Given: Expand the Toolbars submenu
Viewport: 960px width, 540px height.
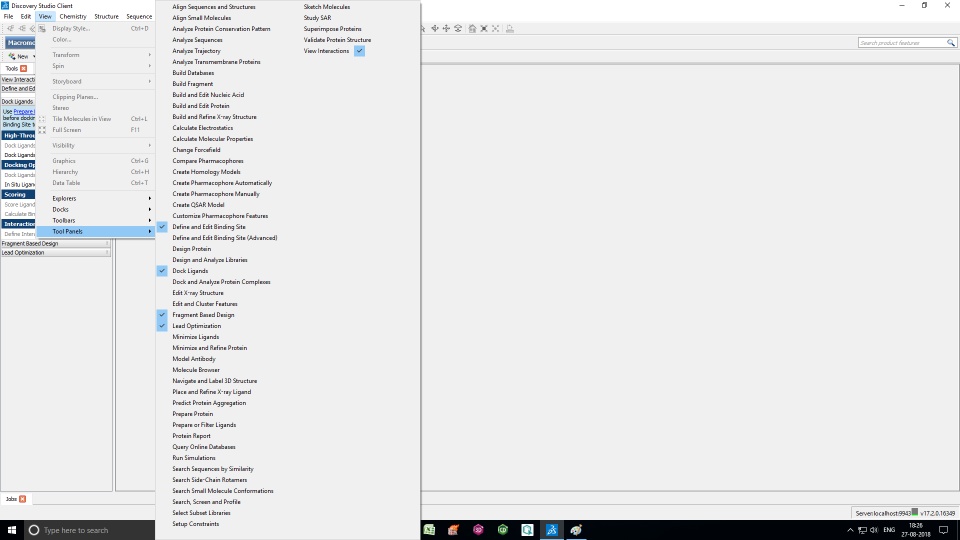Looking at the screenshot, I should pos(96,220).
